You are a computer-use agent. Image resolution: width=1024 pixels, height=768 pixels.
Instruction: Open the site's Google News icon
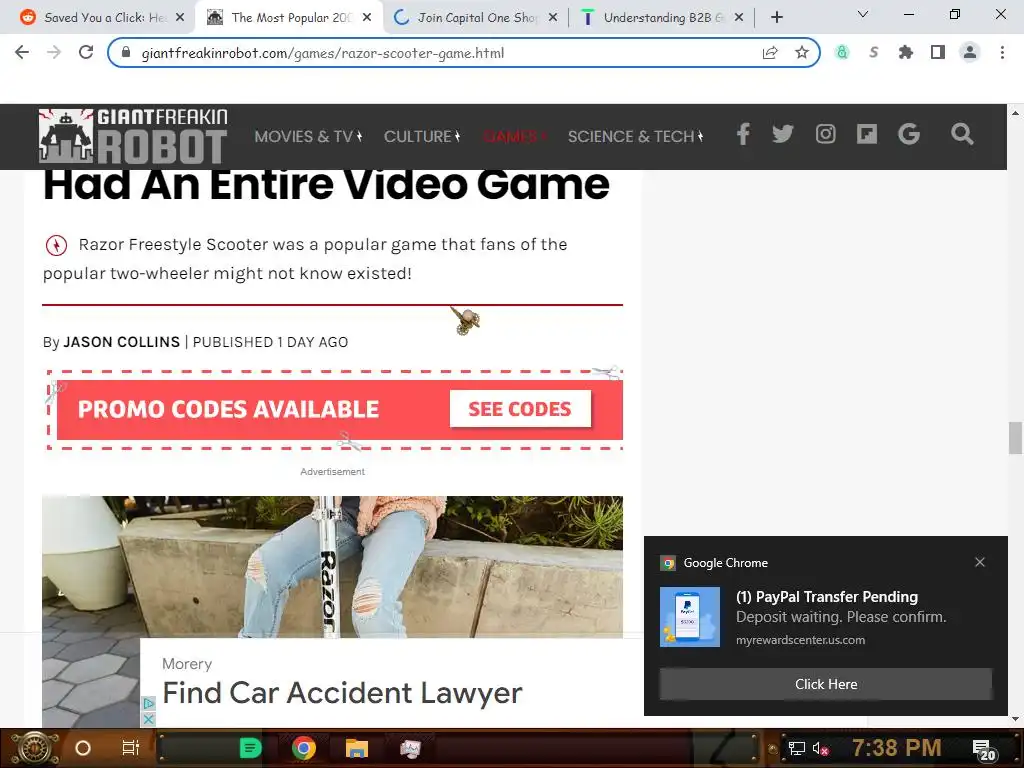(x=908, y=135)
